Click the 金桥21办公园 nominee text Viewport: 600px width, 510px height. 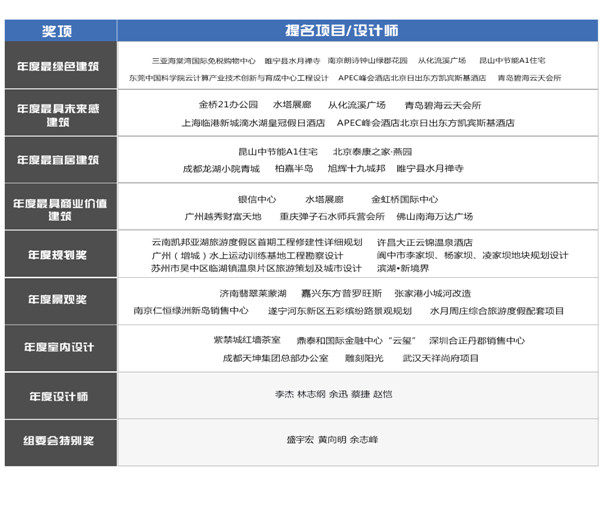228,104
